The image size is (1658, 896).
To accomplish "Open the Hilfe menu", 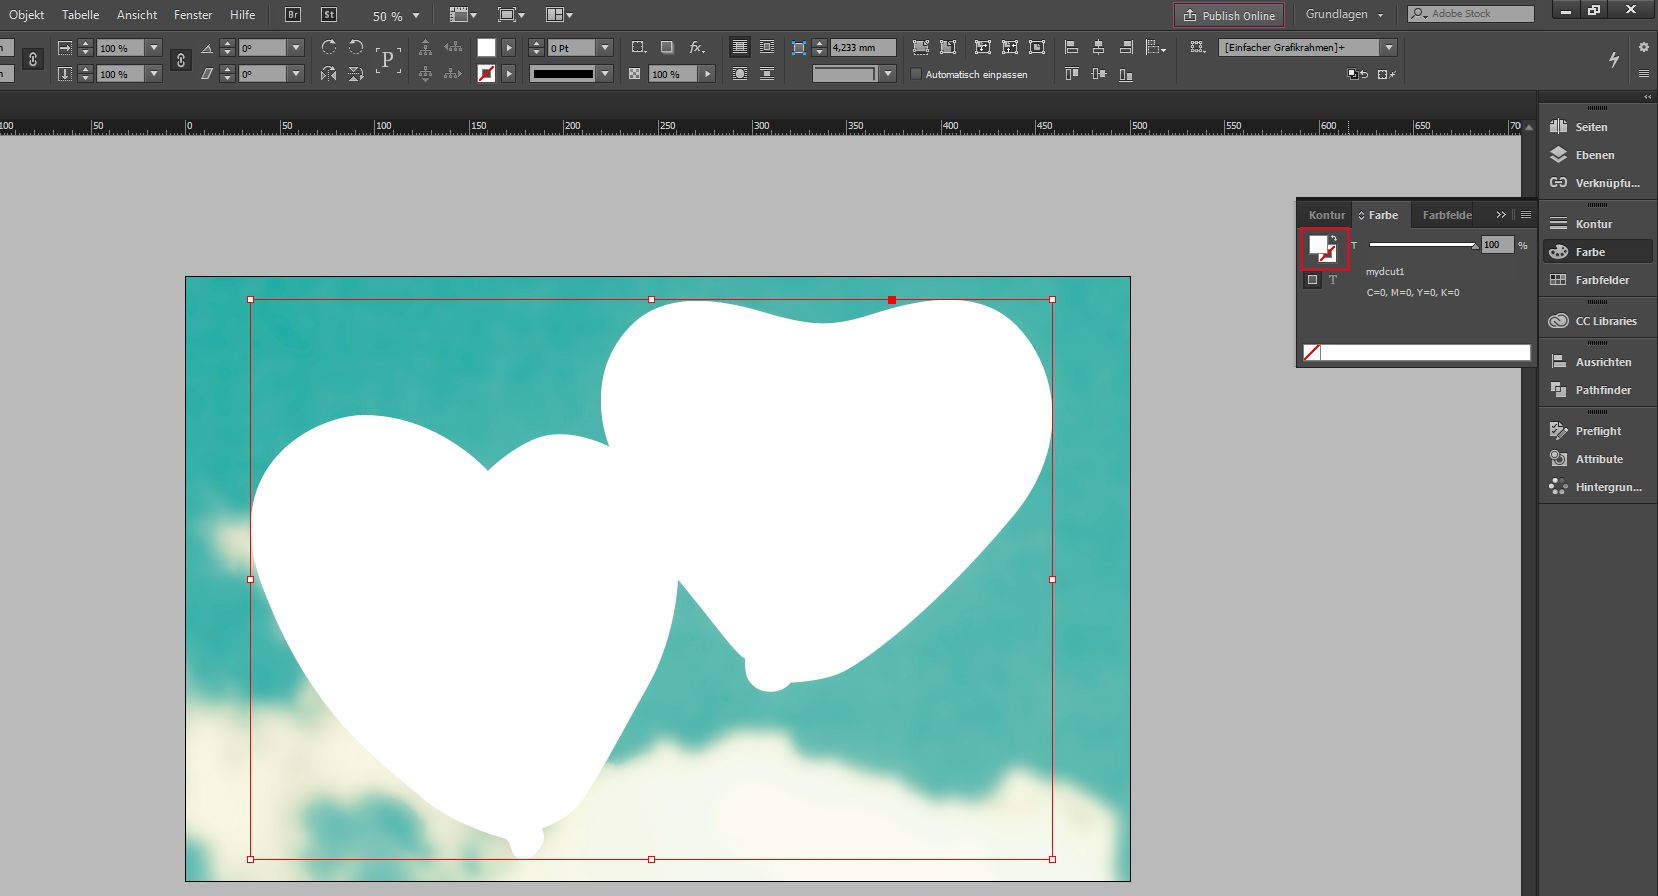I will (x=242, y=15).
